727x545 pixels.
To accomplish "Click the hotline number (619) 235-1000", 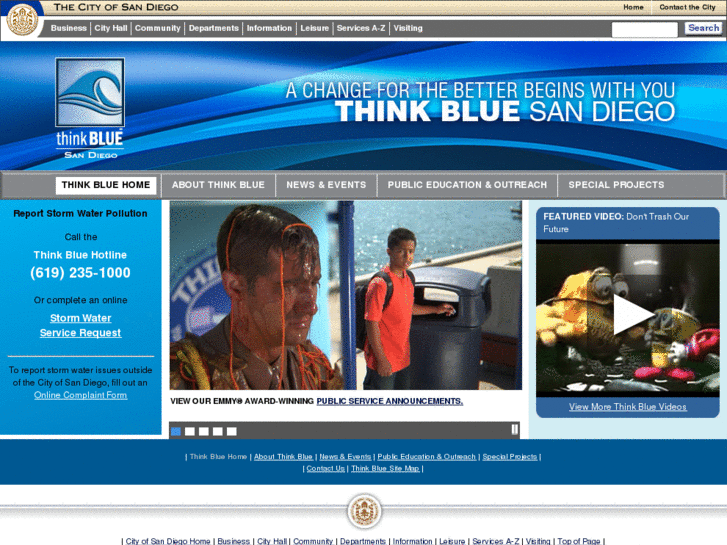I will point(80,273).
